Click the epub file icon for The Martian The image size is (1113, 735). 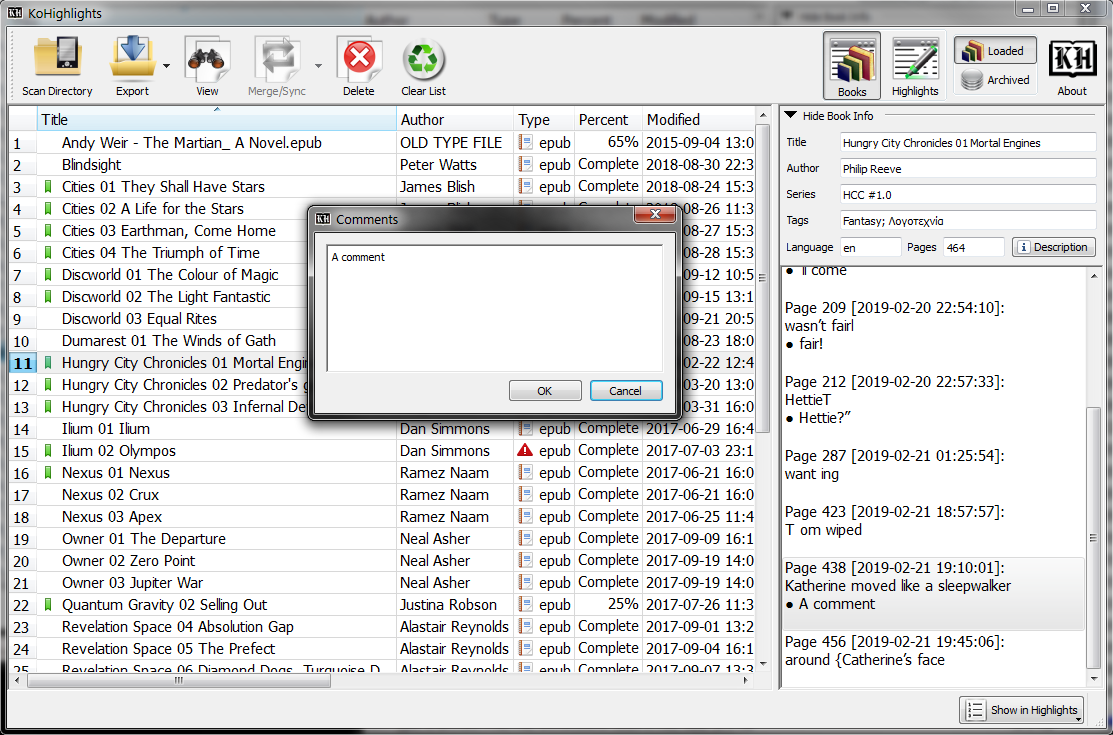click(525, 142)
